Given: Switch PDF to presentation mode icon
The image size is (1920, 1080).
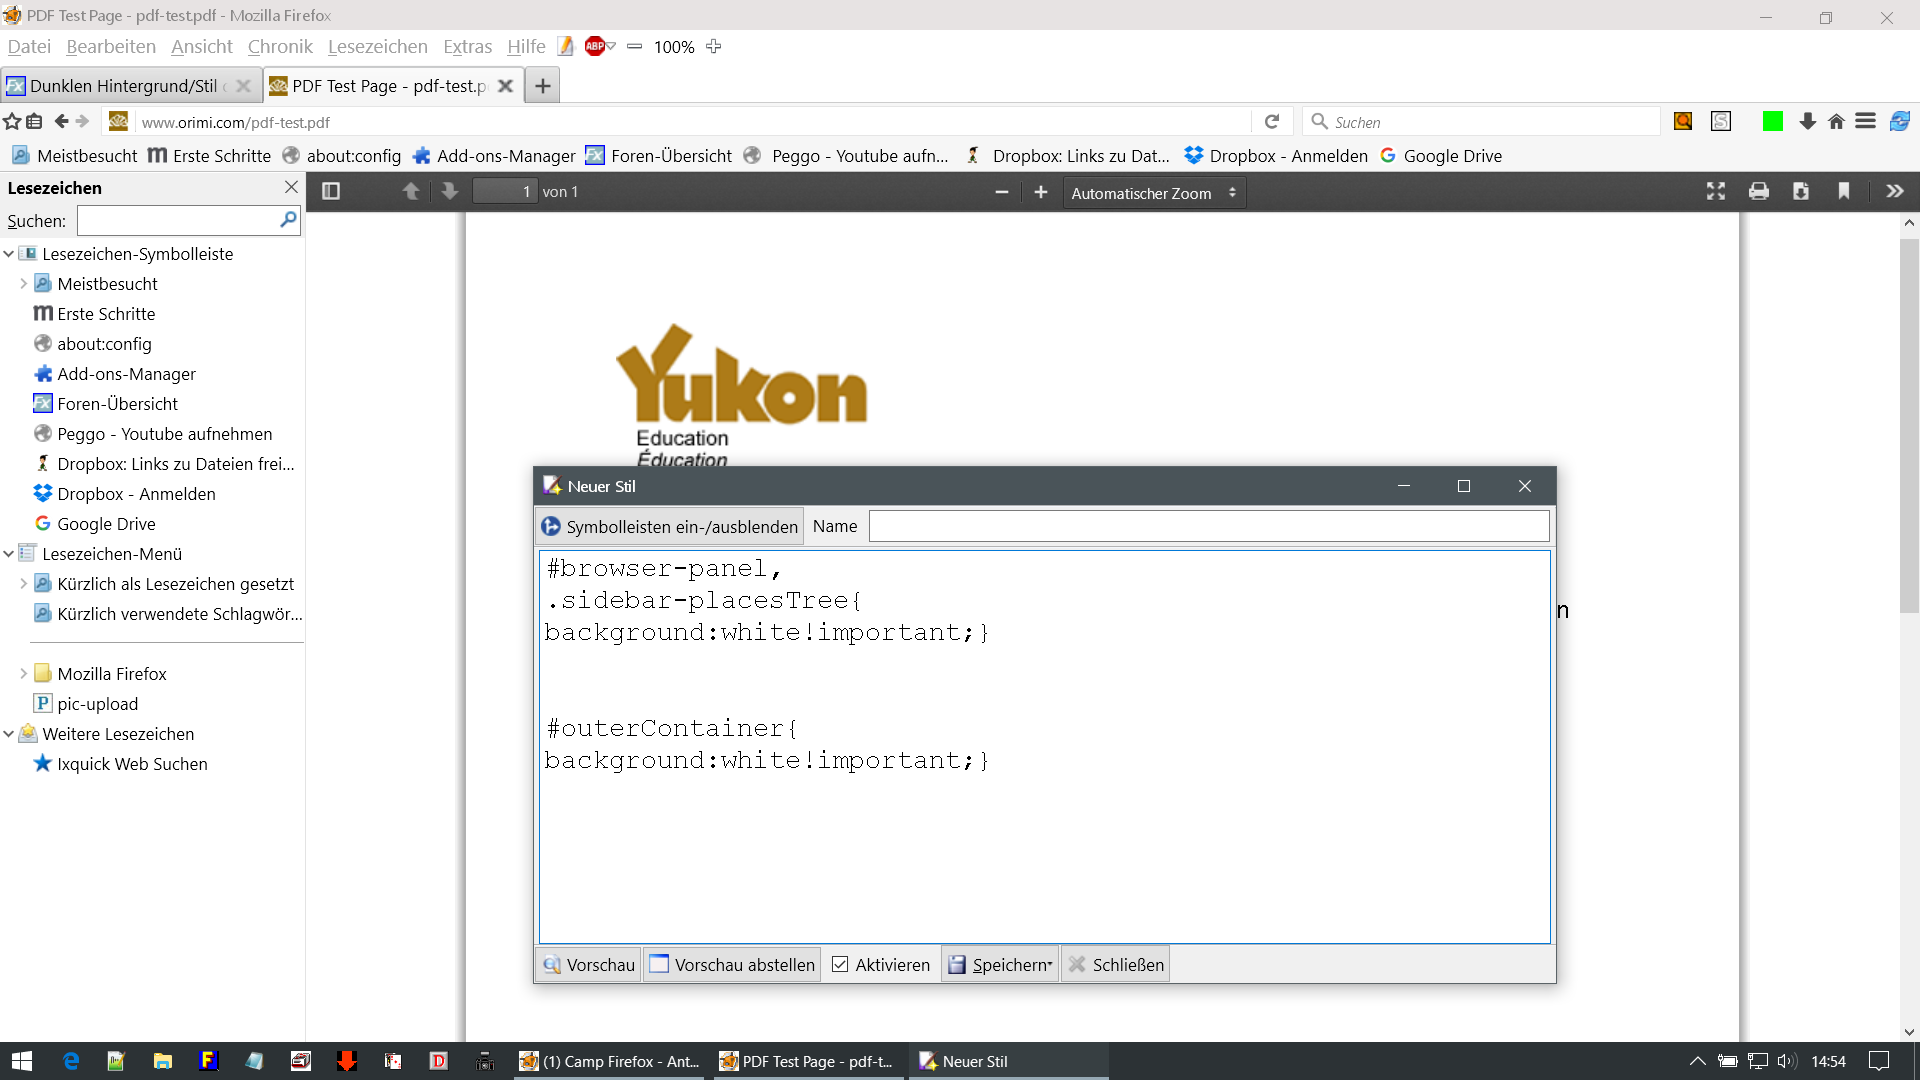Looking at the screenshot, I should tap(1716, 191).
